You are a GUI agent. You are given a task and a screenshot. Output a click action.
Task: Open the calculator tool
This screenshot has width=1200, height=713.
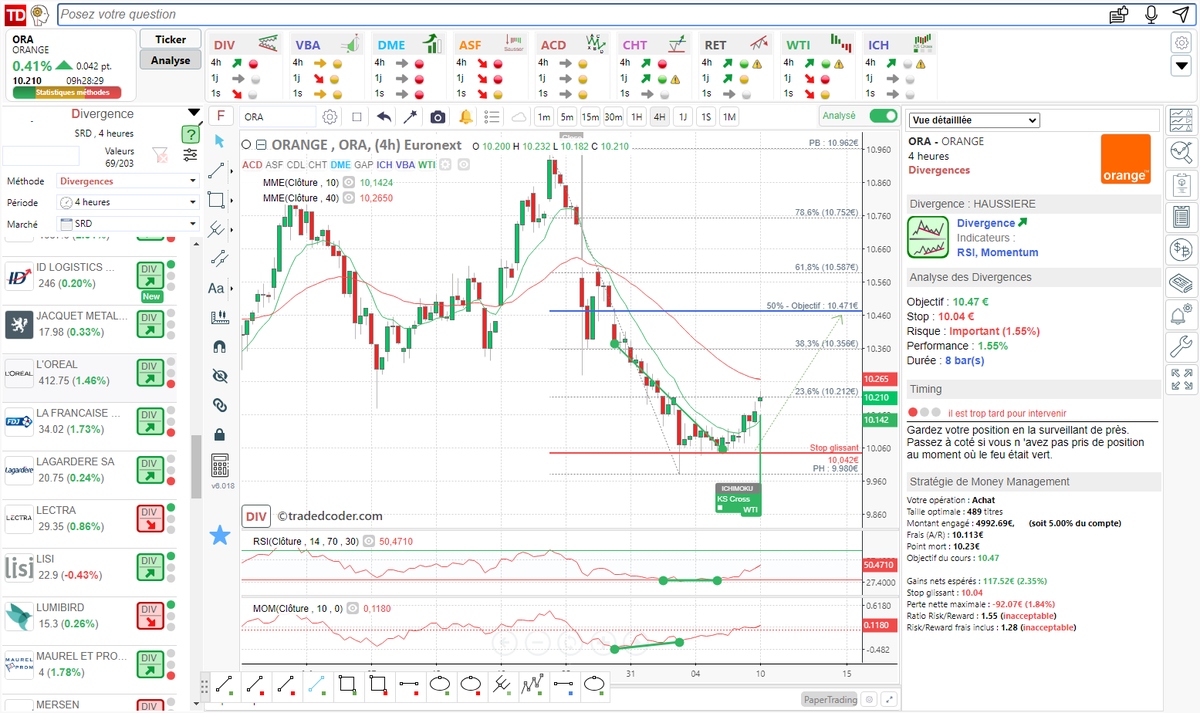(220, 466)
